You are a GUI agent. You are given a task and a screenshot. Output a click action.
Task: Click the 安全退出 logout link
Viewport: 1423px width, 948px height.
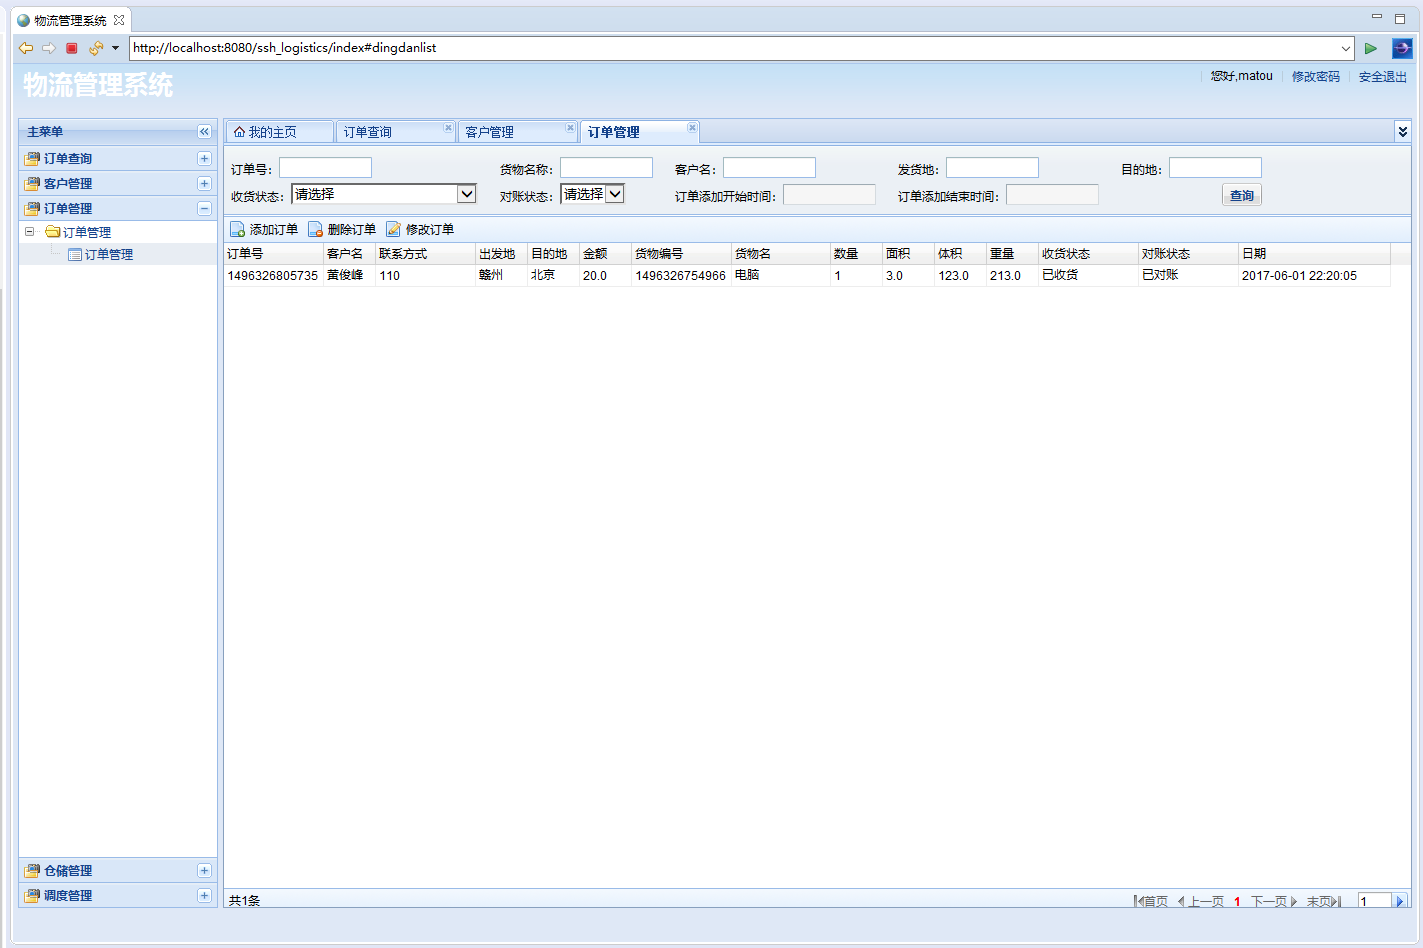(x=1382, y=77)
